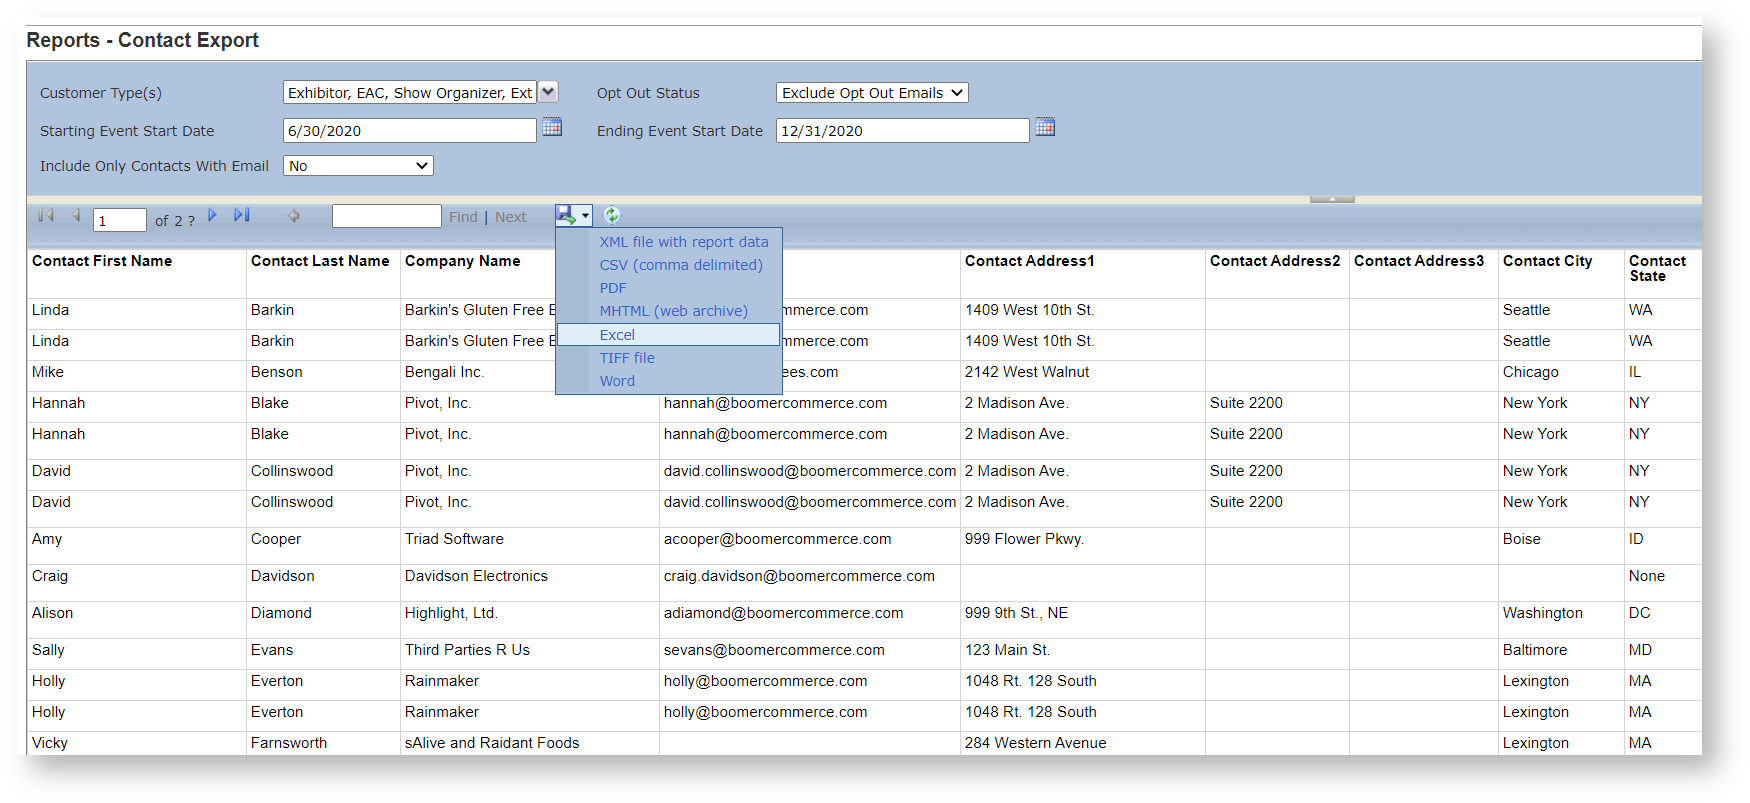
Task: Go to the next report page
Action: [x=212, y=215]
